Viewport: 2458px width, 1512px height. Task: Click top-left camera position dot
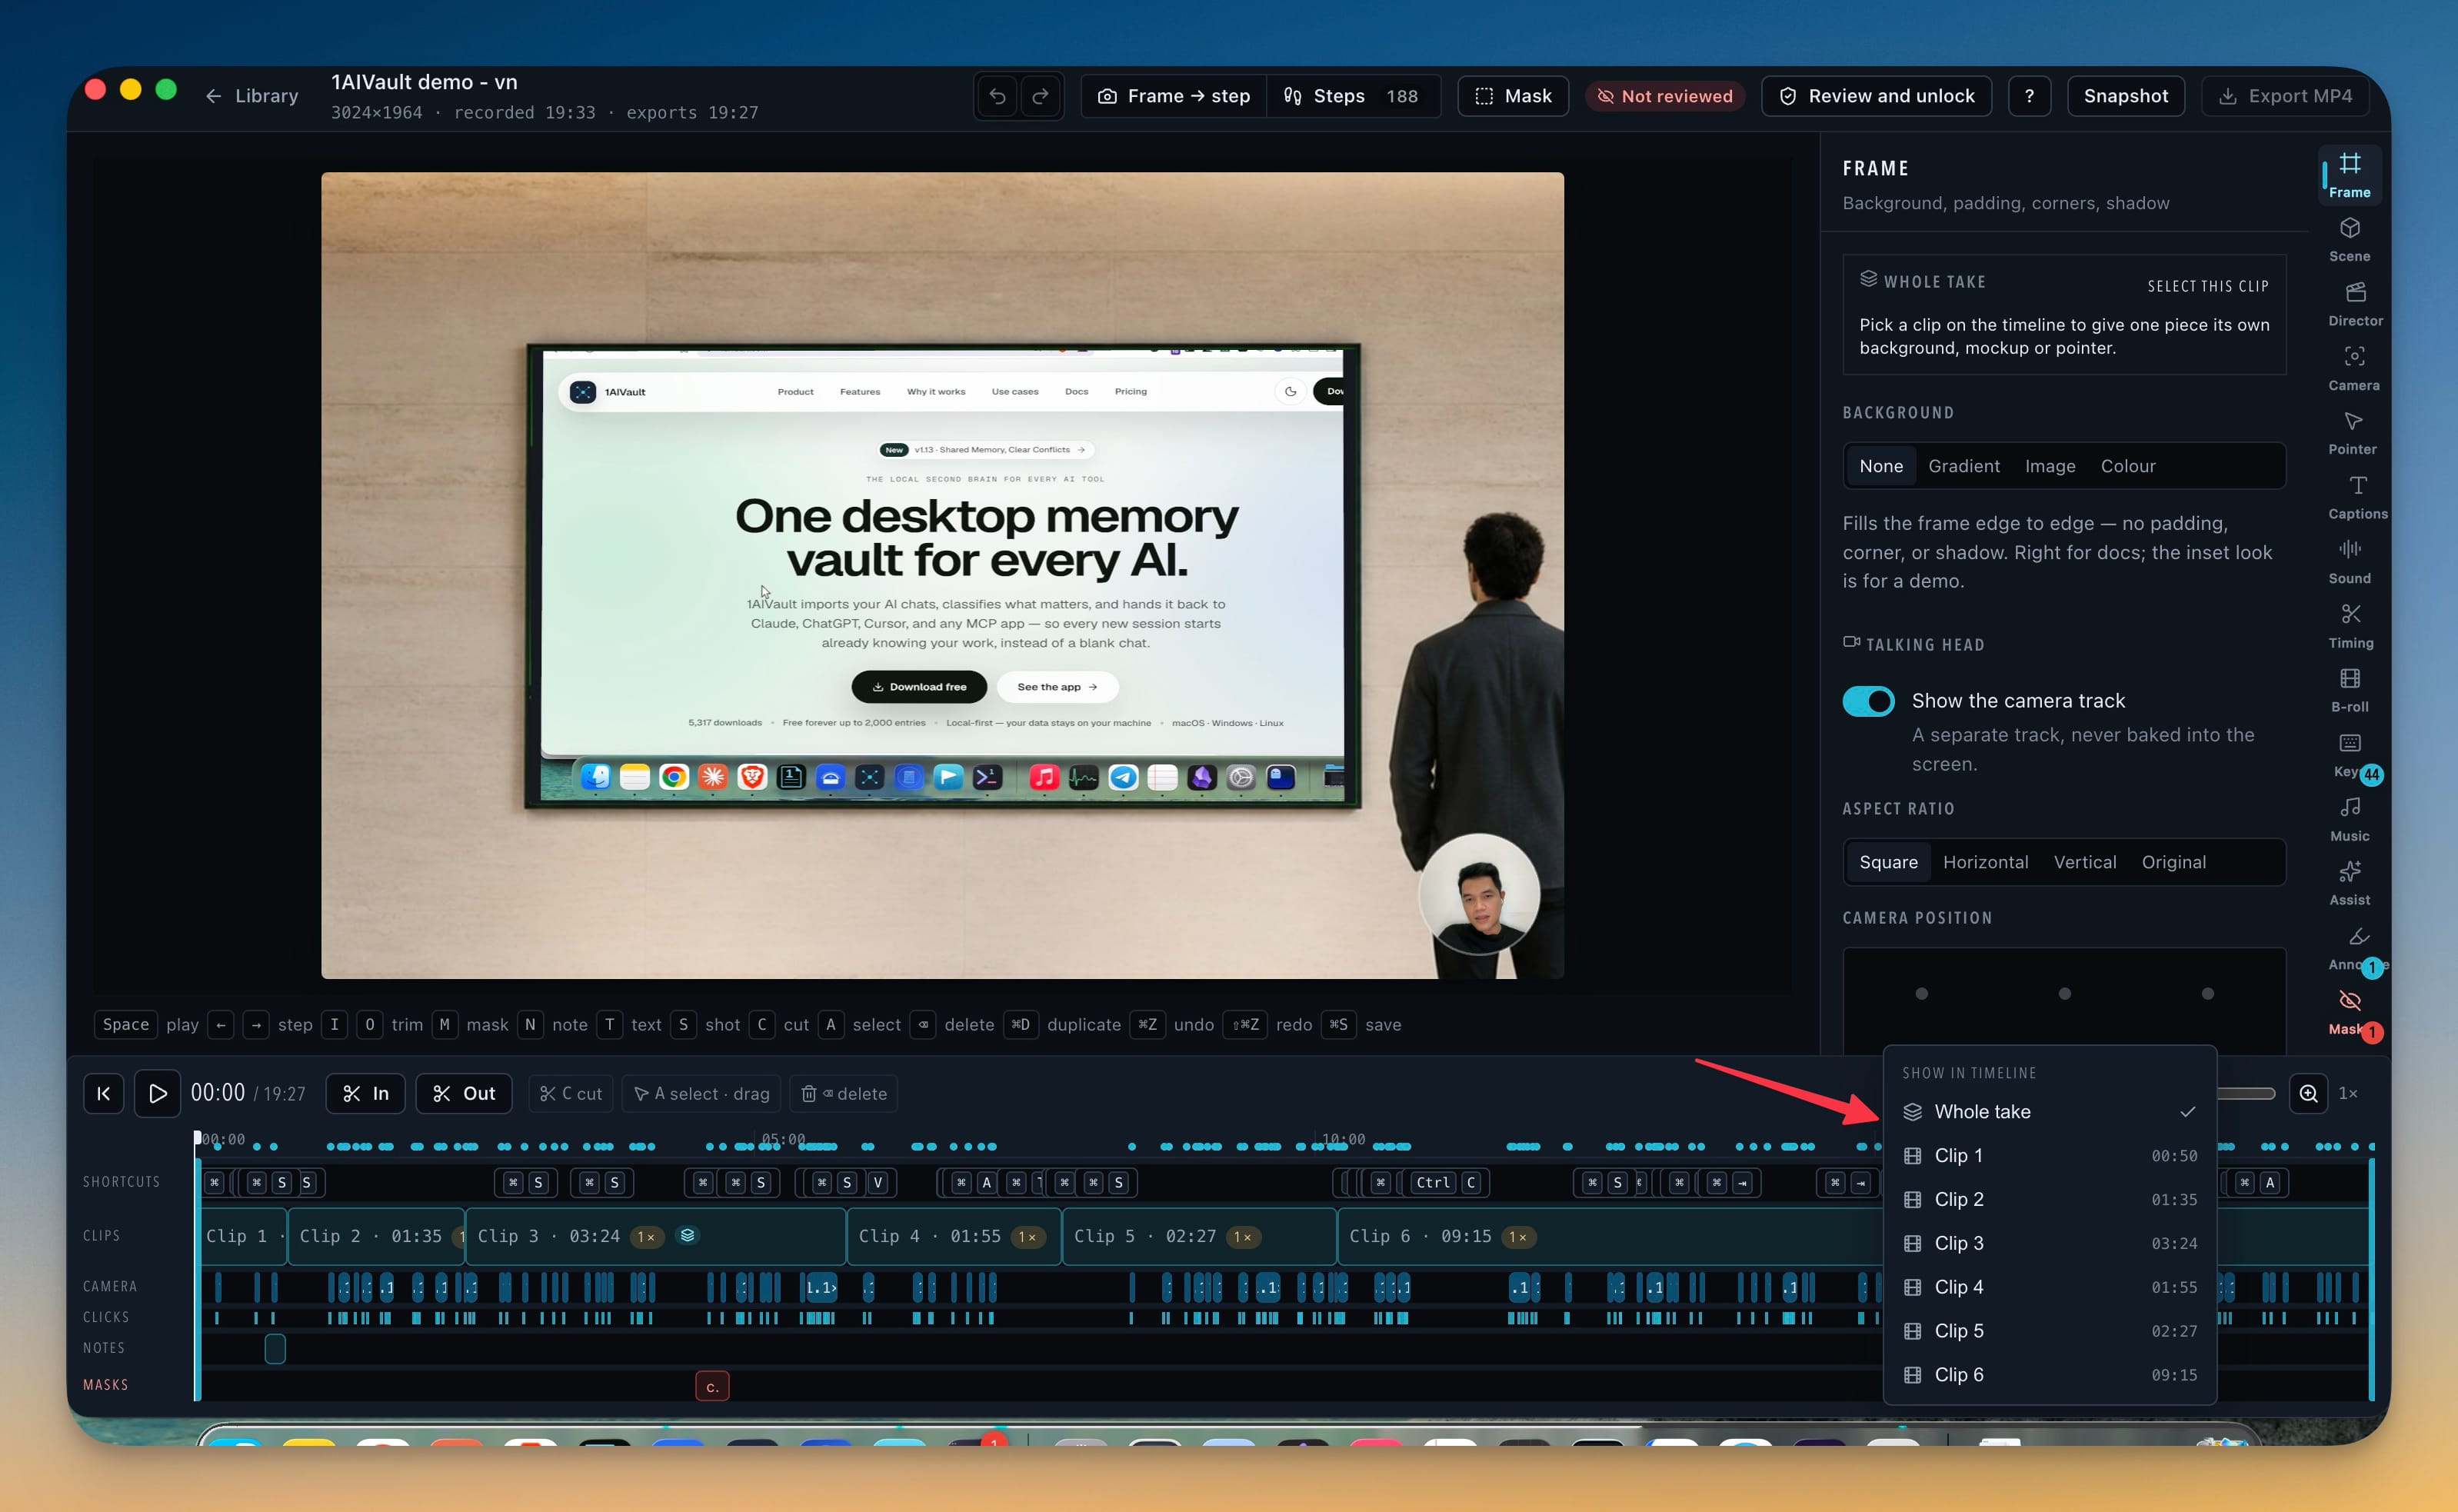(1921, 993)
